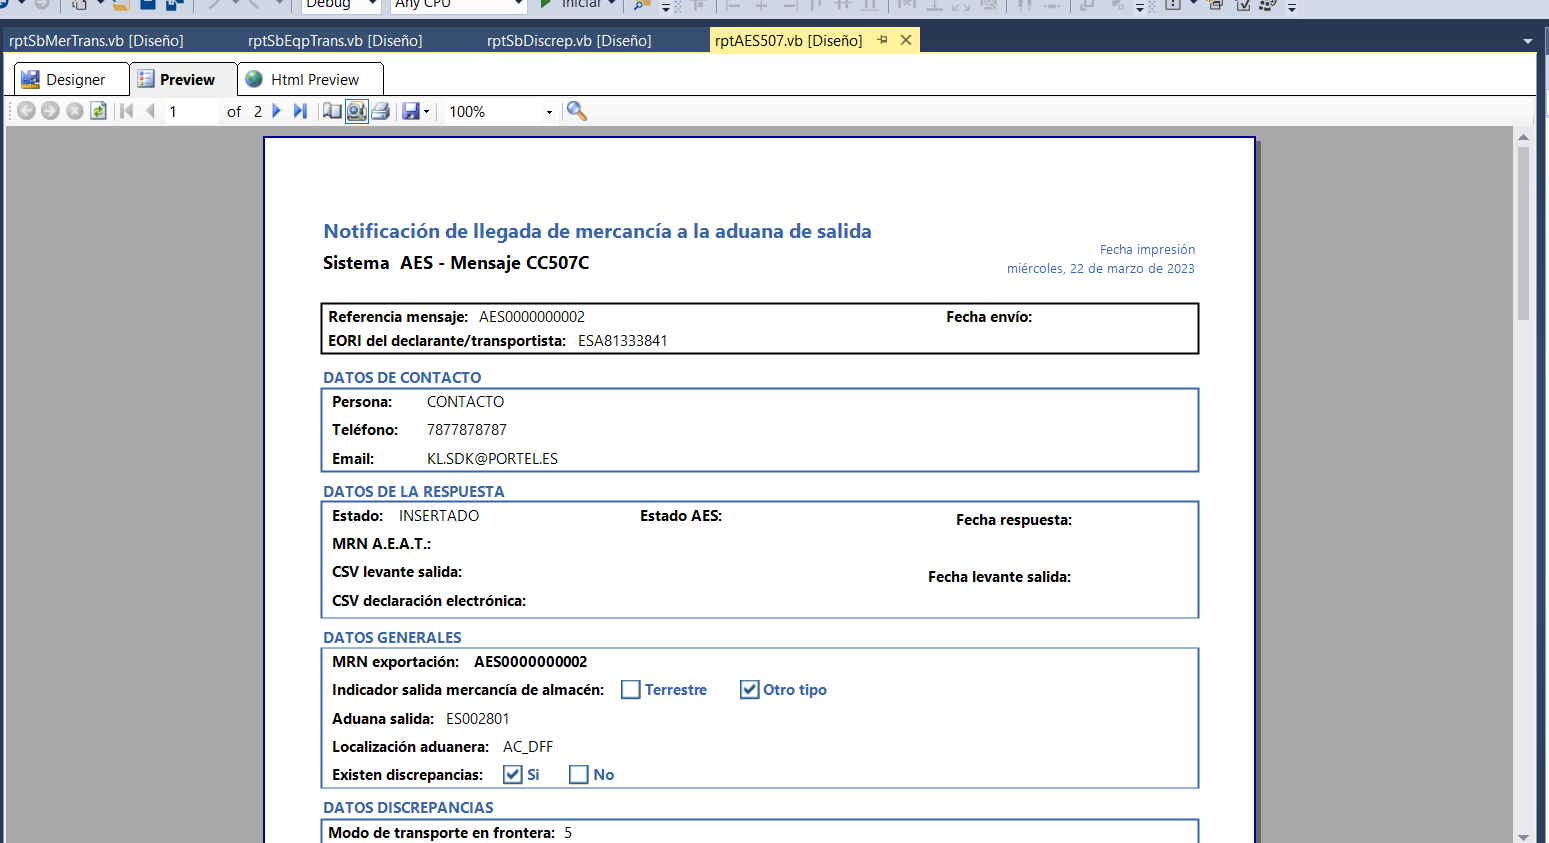Toggle the Print Layout view icon
This screenshot has height=843, width=1549.
[356, 111]
